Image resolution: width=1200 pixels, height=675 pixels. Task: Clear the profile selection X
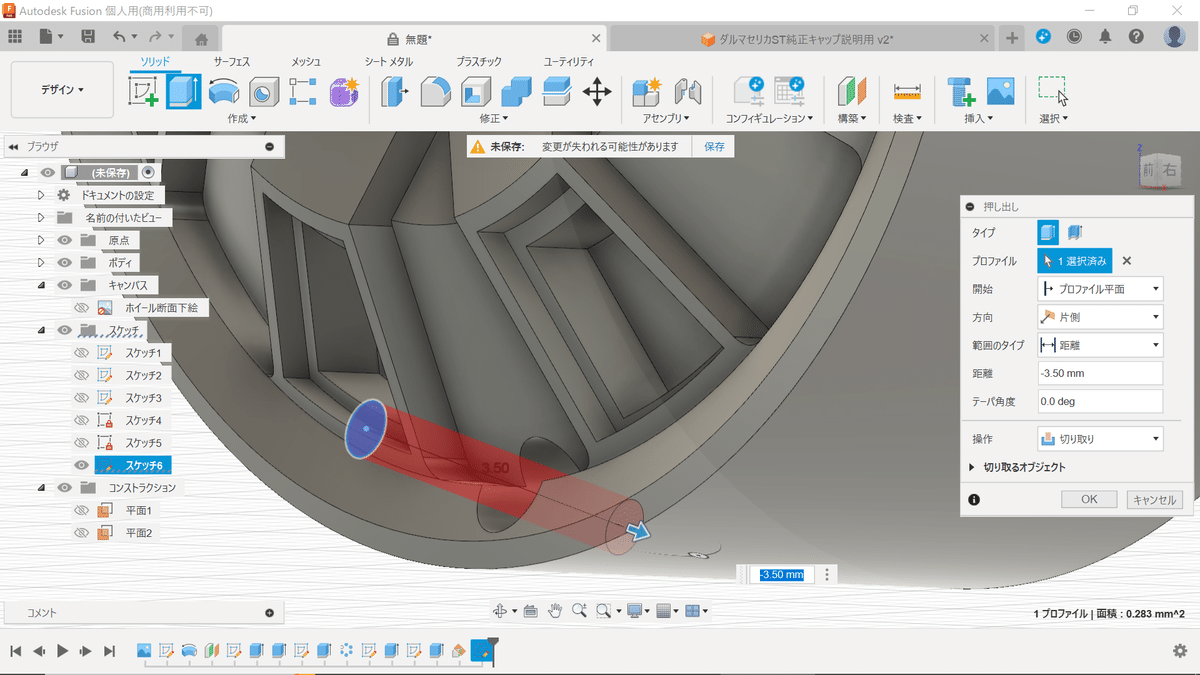tap(1127, 261)
